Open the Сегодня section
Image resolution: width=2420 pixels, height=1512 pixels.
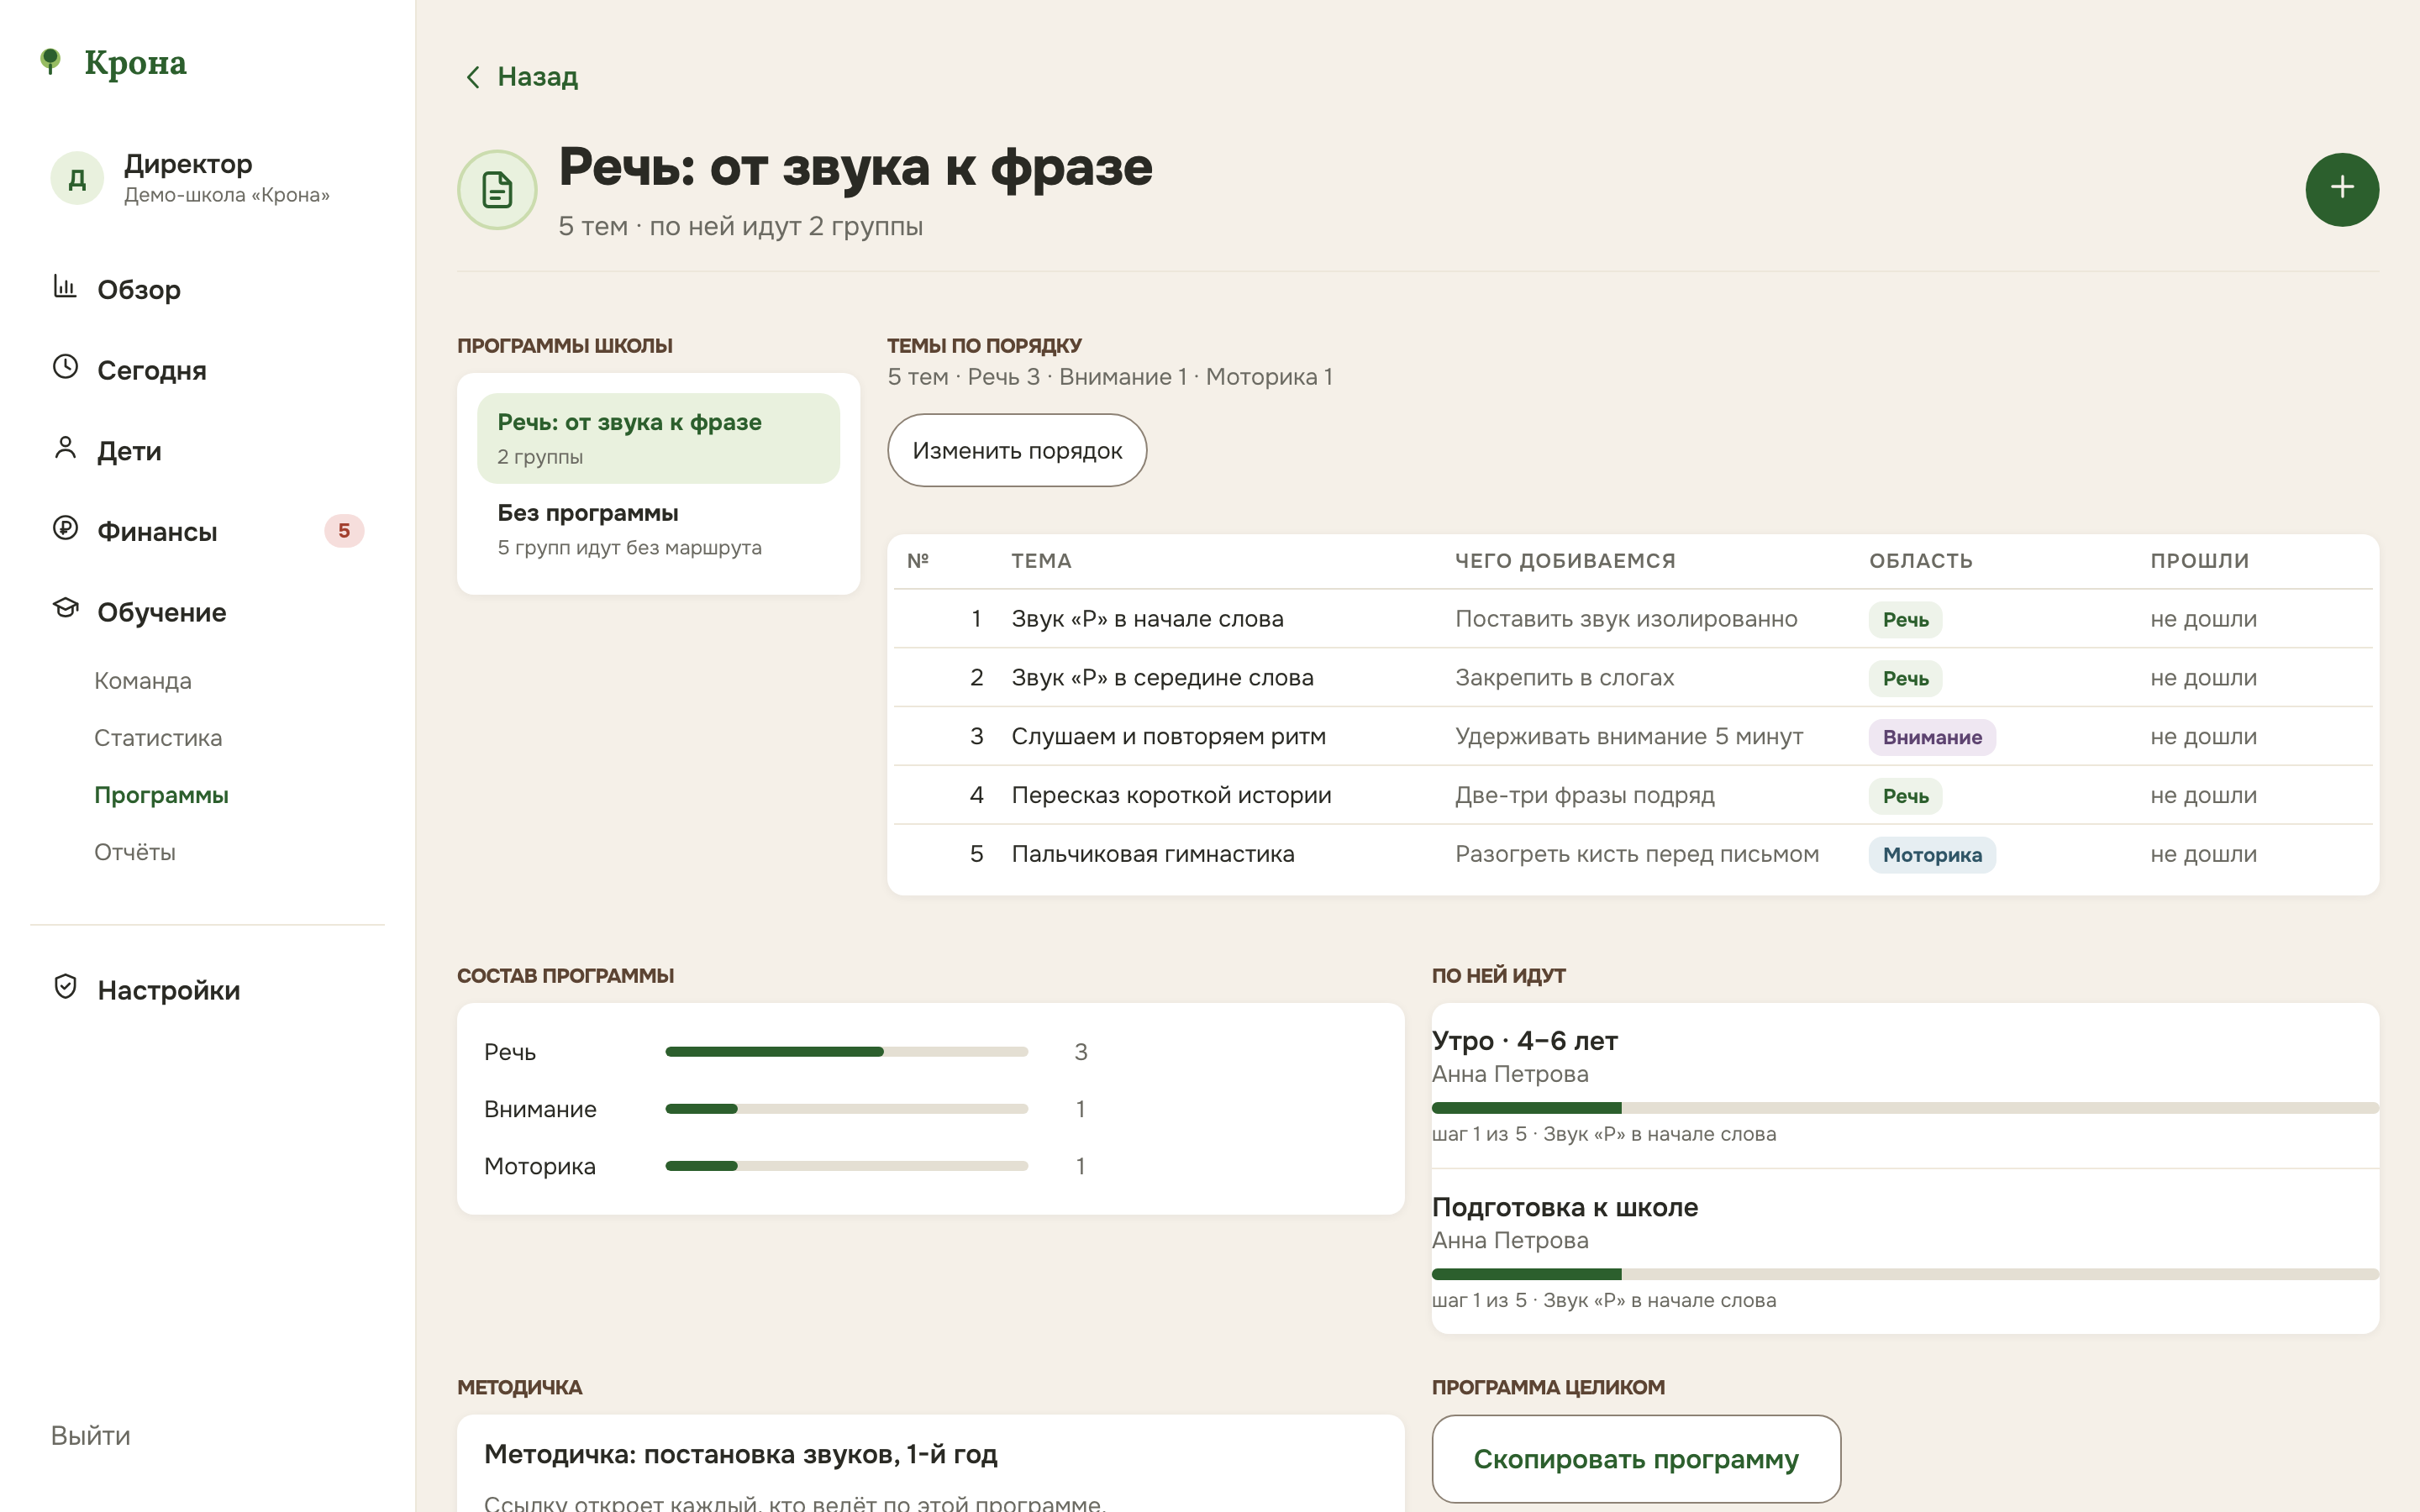207,370
